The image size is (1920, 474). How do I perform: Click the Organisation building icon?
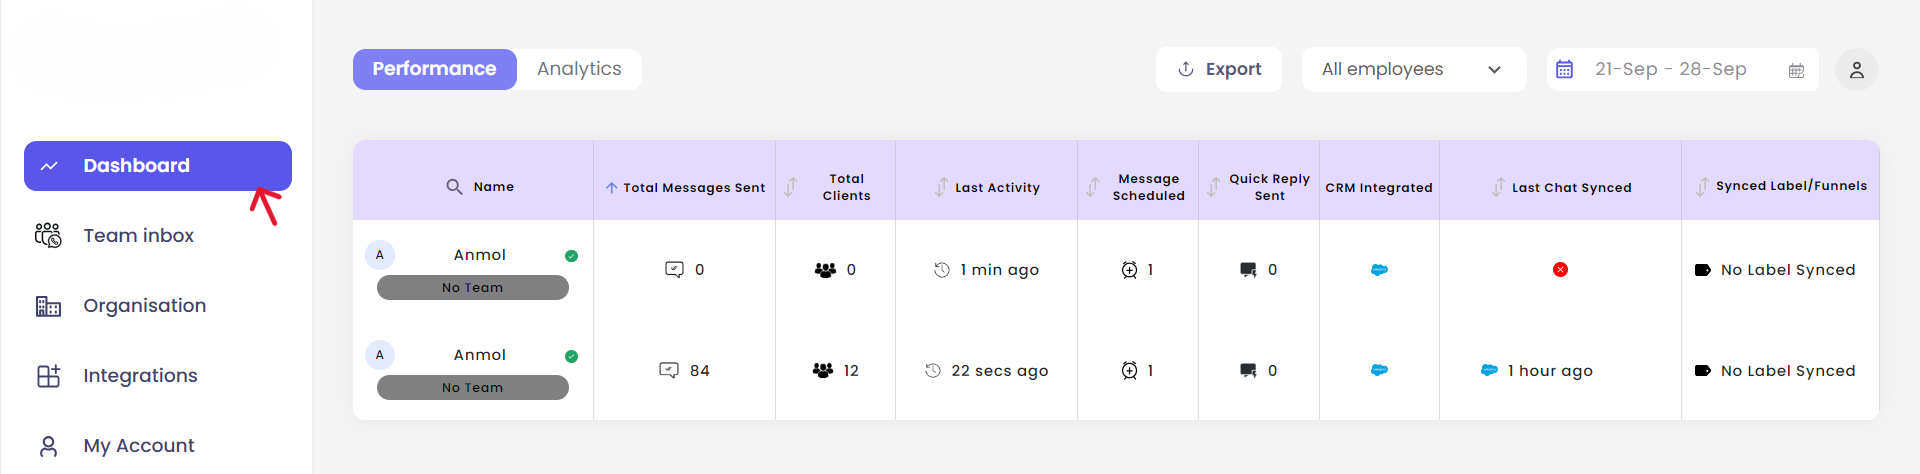click(48, 306)
